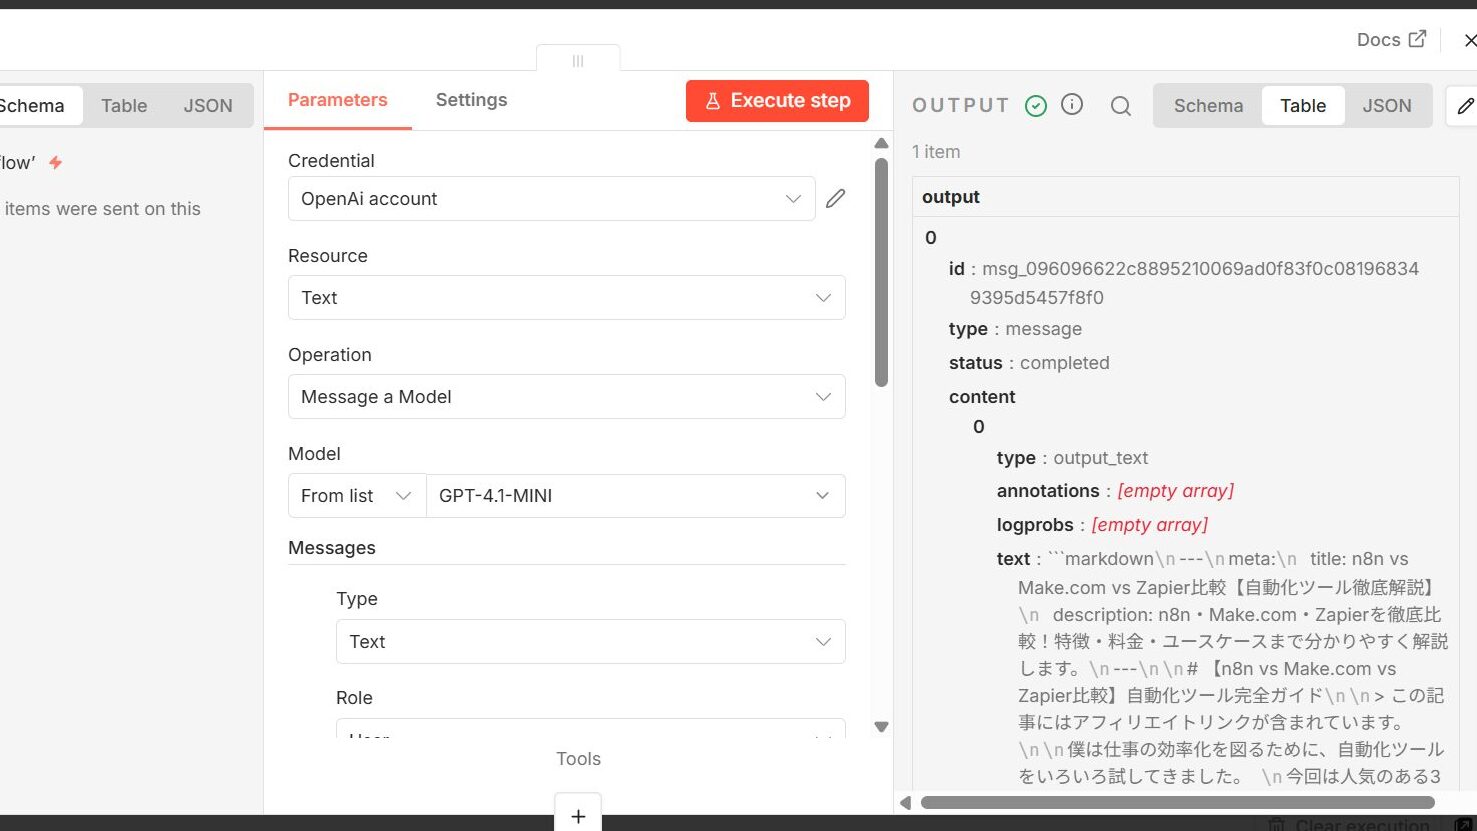Click the edit credential pencil icon
The width and height of the screenshot is (1477, 831).
tap(835, 199)
